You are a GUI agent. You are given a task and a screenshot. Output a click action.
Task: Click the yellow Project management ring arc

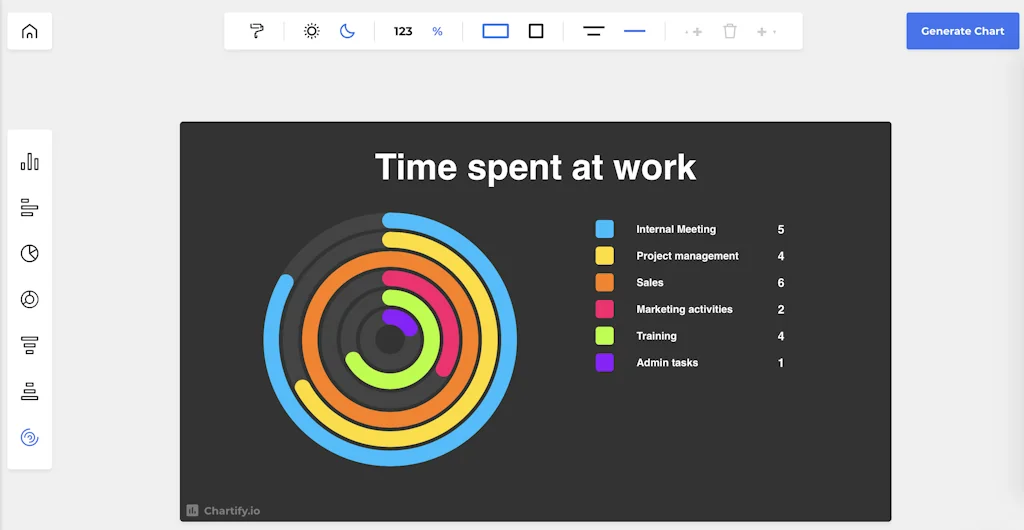coord(489,339)
